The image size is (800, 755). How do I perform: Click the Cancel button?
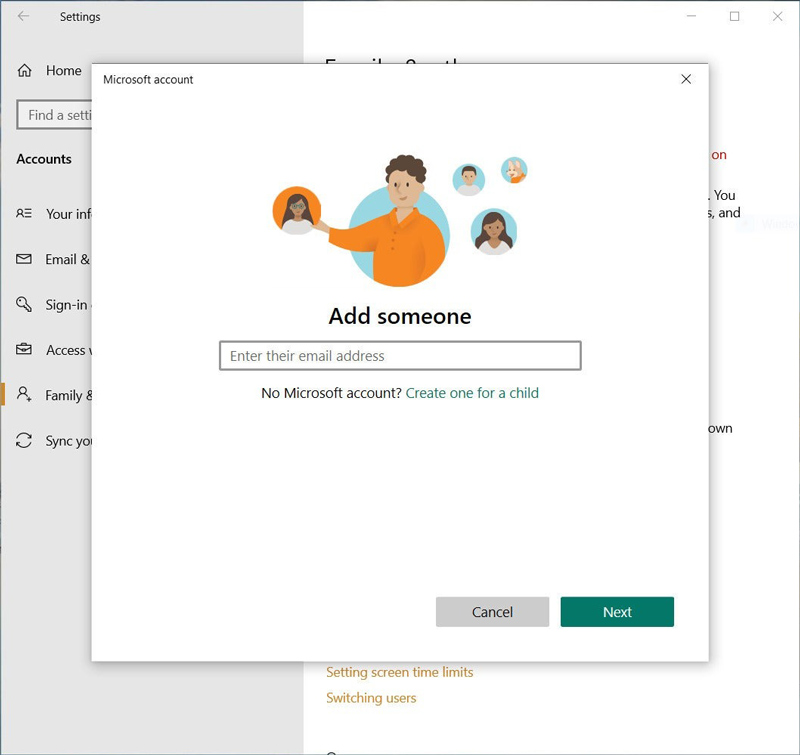tap(492, 612)
